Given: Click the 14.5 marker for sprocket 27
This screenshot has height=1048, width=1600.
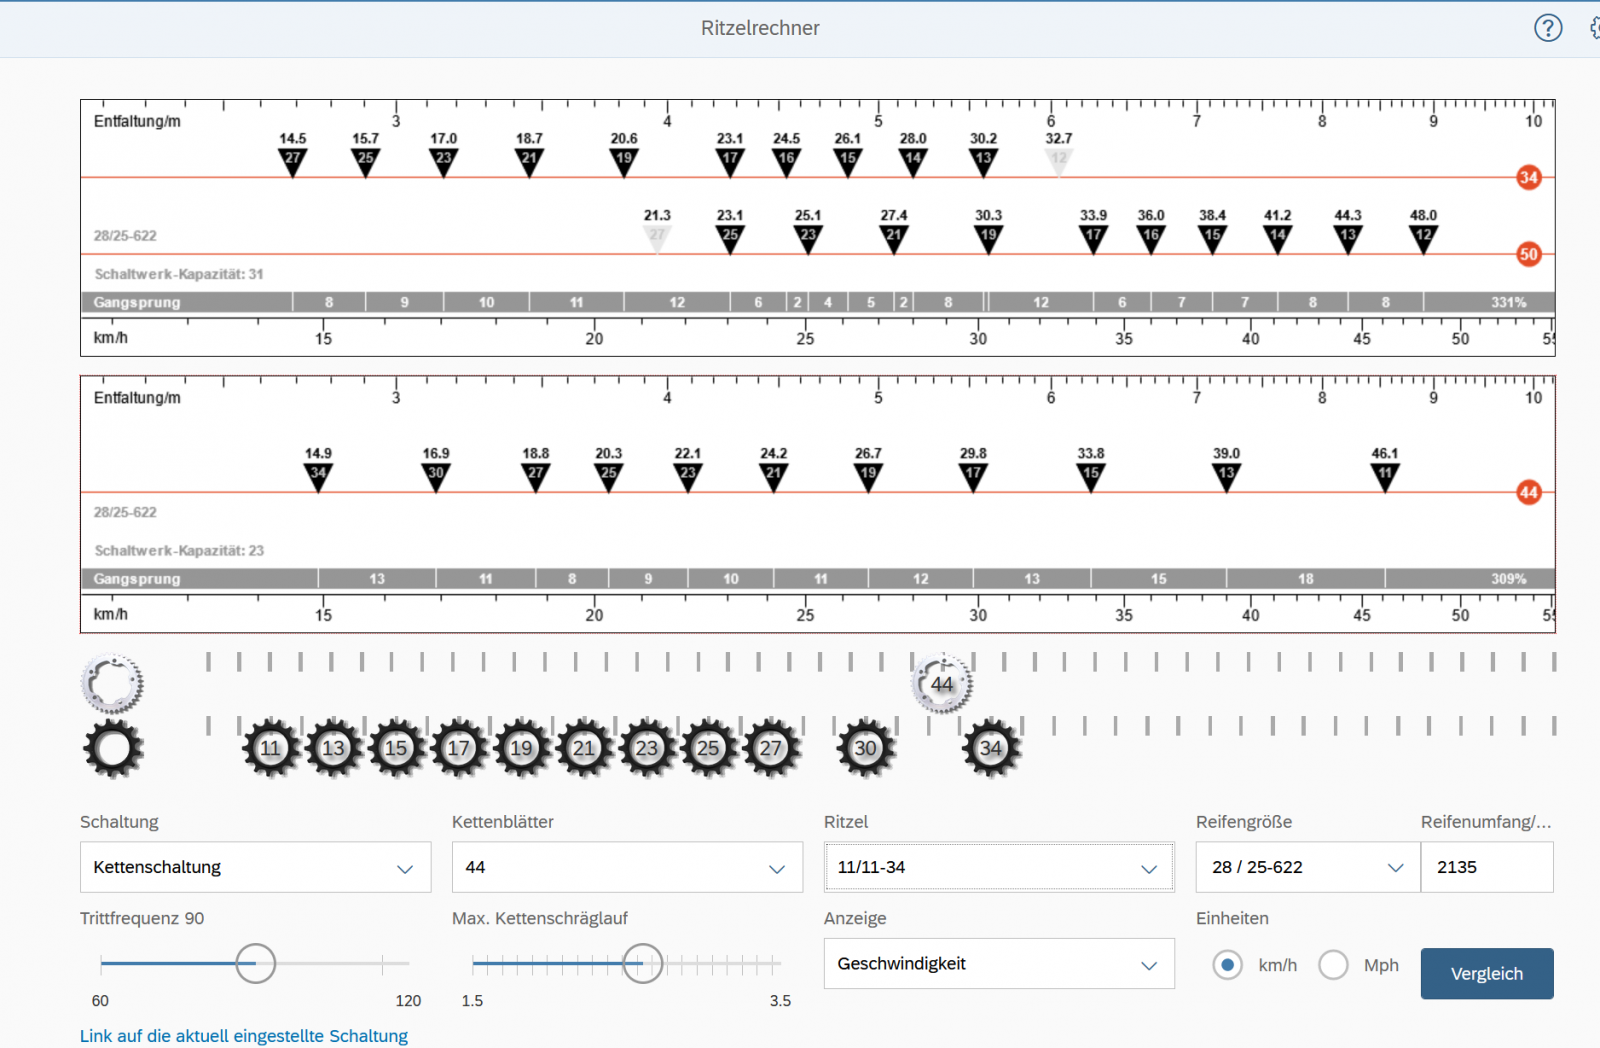Looking at the screenshot, I should coord(292,161).
